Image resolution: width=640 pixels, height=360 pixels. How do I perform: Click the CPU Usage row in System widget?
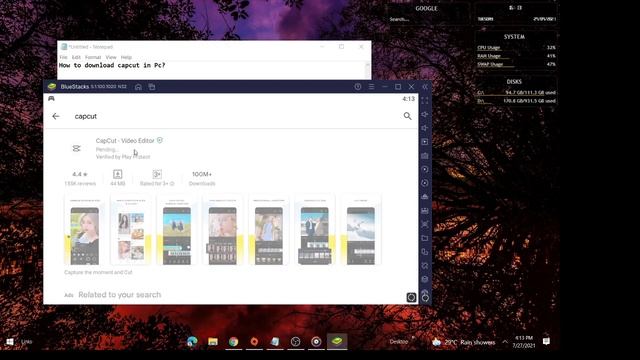pos(516,47)
